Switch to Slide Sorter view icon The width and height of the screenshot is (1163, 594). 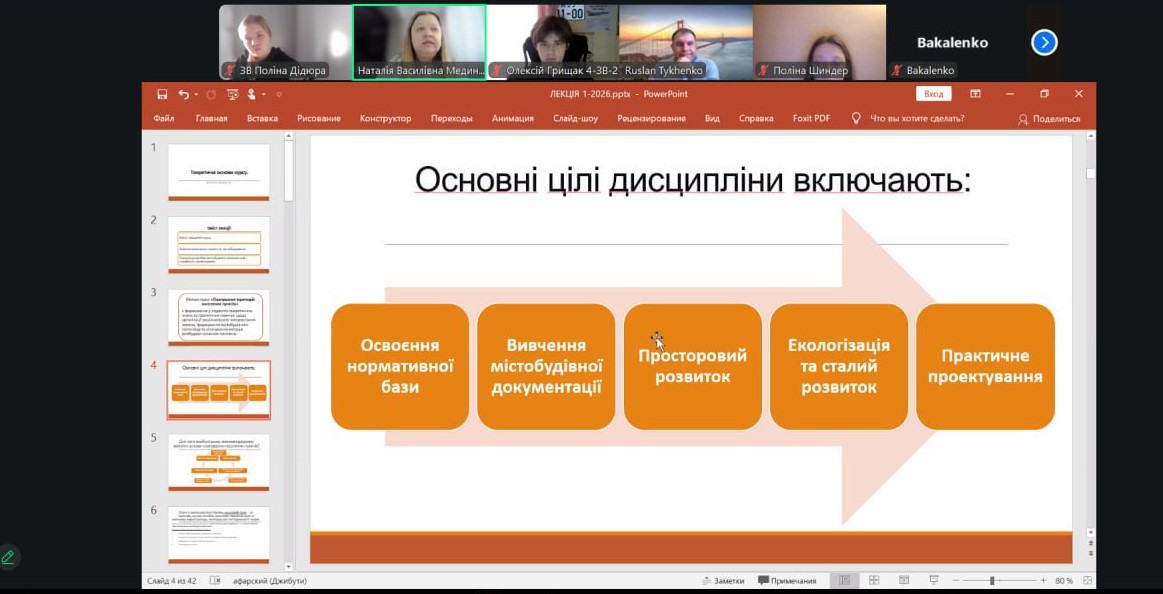point(874,581)
